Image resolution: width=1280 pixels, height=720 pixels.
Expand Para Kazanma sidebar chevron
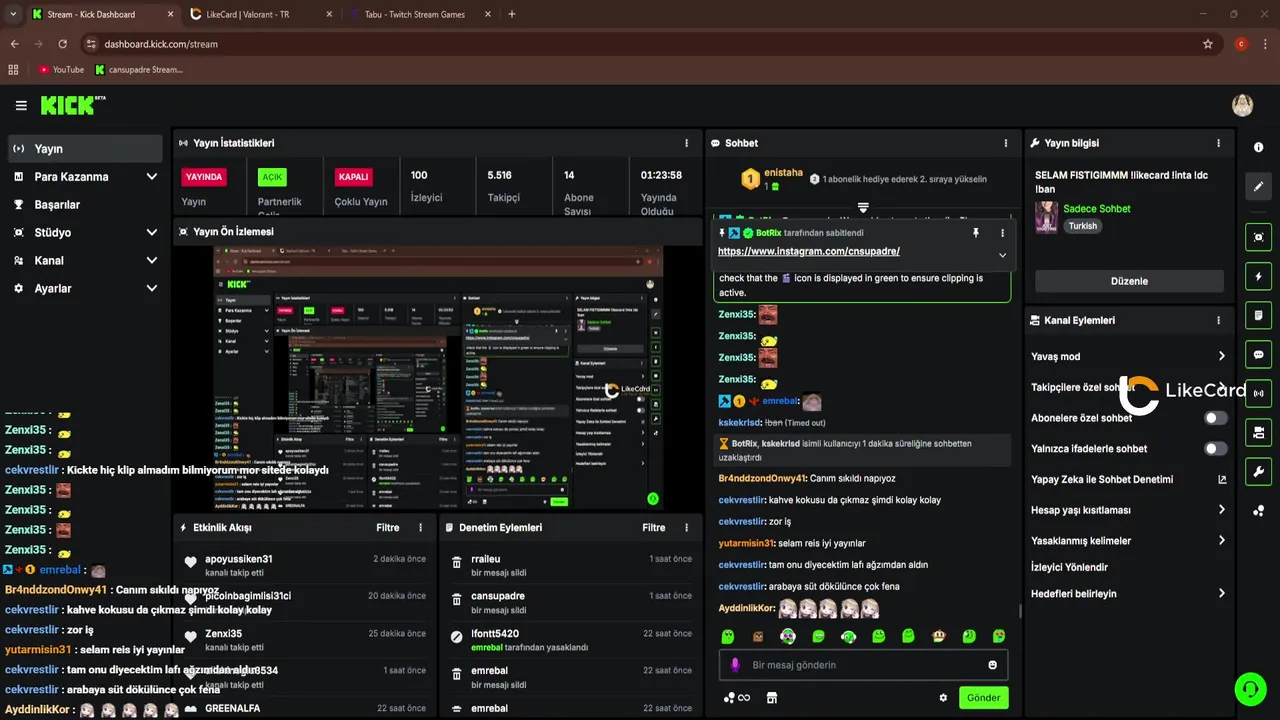(x=152, y=177)
